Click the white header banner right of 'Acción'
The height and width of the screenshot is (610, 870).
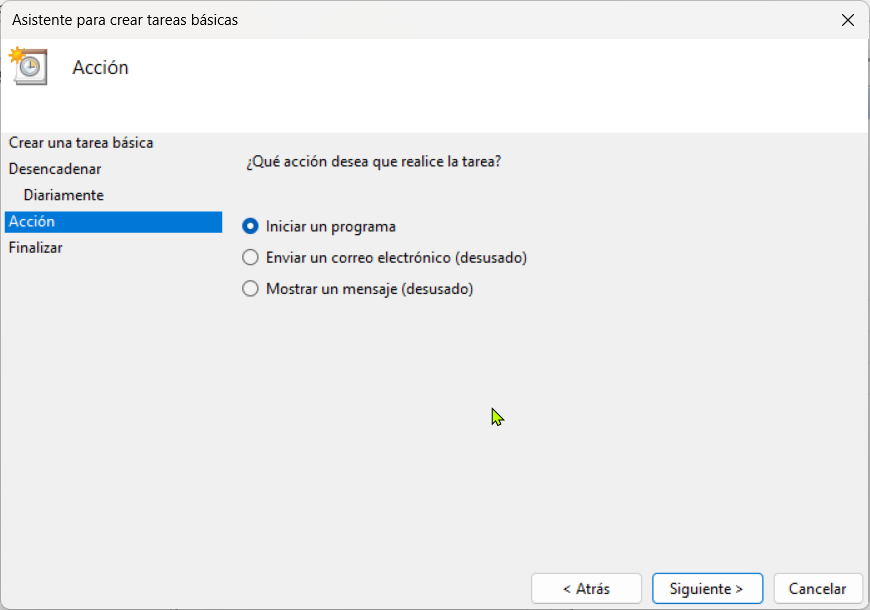click(x=500, y=85)
